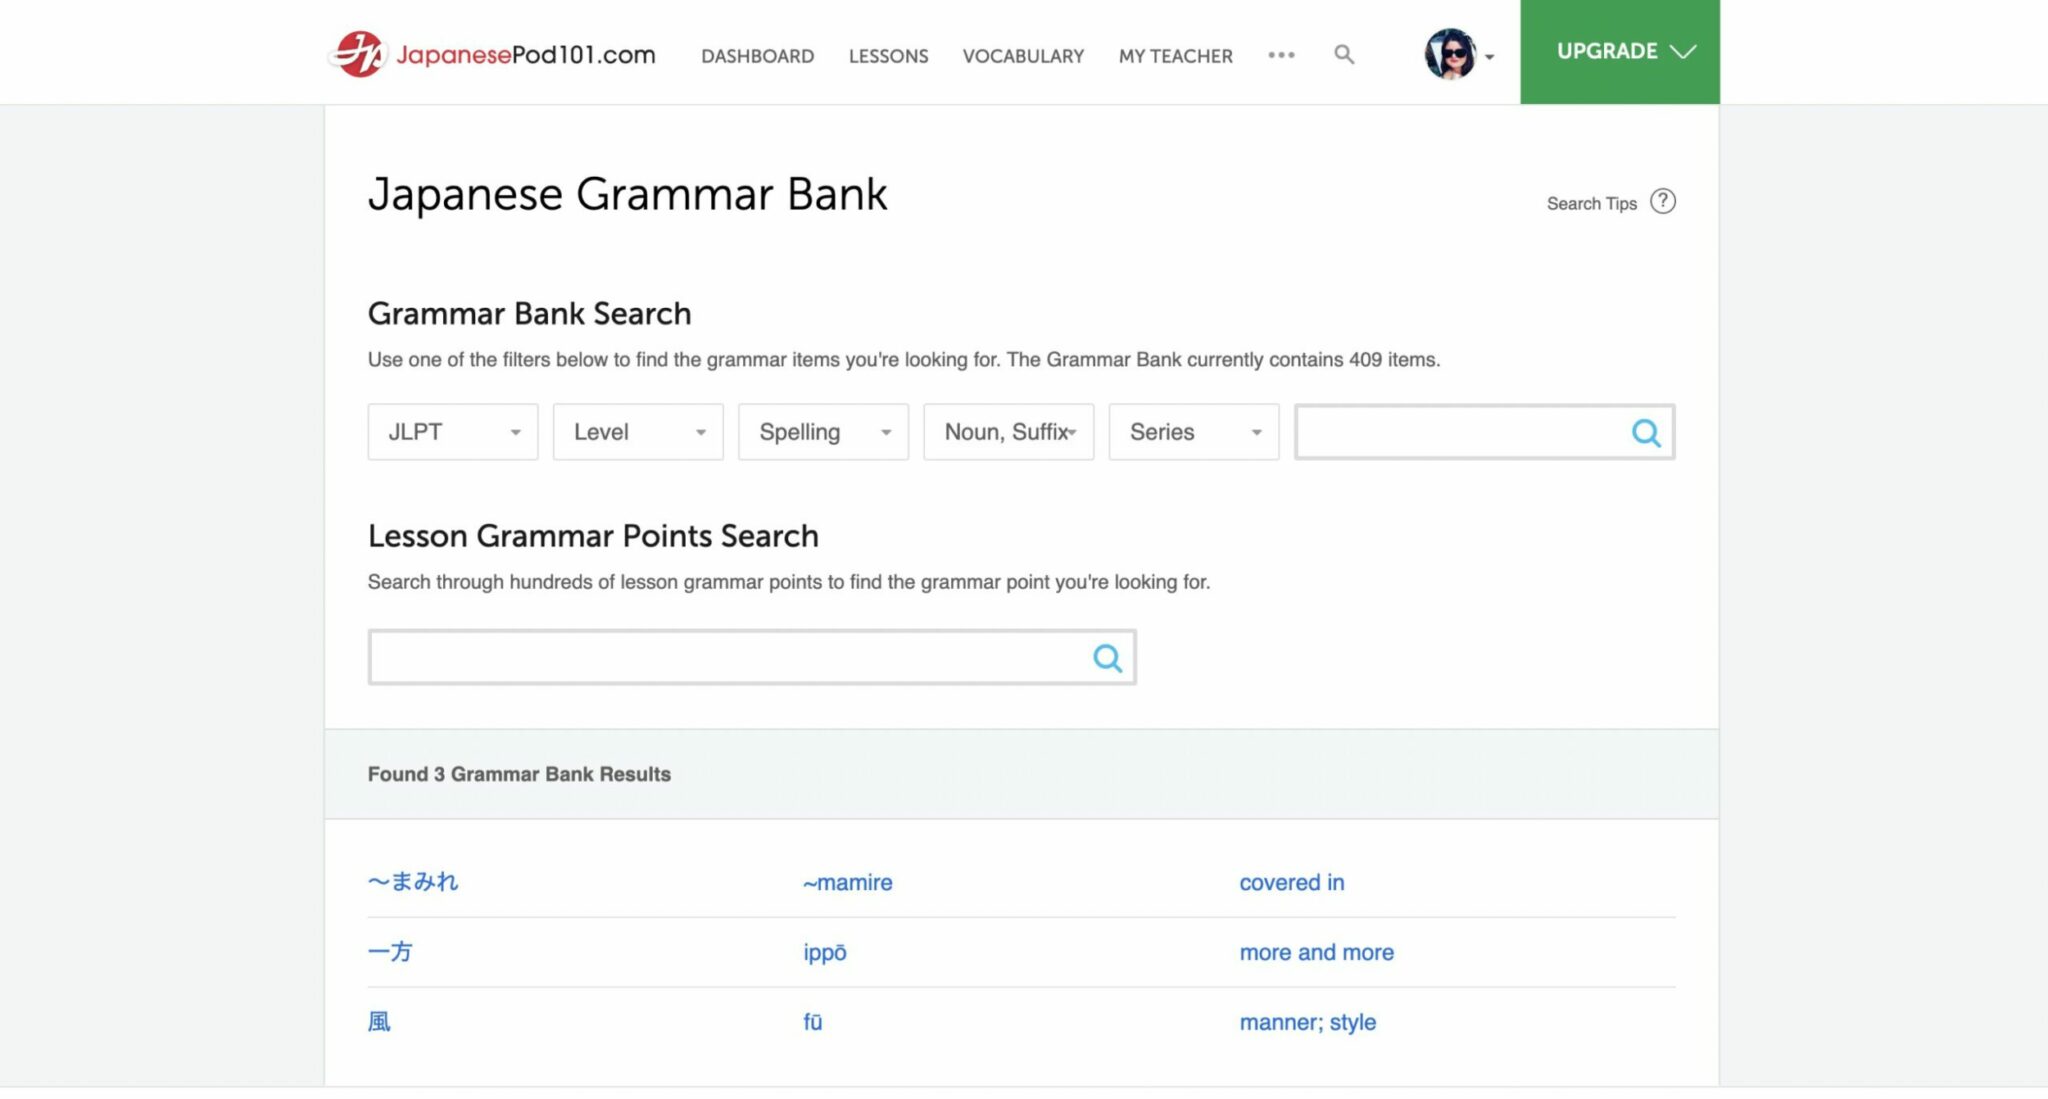This screenshot has width=2048, height=1099.
Task: Expand the Spelling filter dropdown
Action: coord(822,432)
